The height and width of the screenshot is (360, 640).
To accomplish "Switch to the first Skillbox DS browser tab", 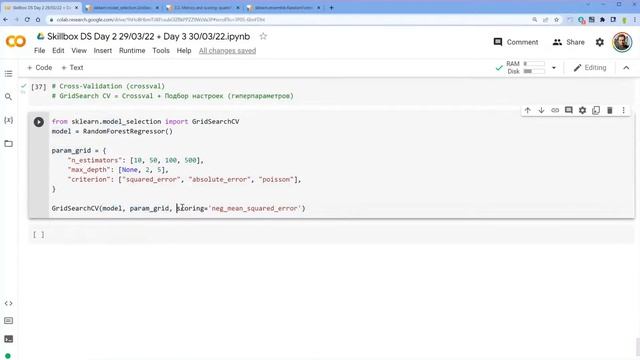I will click(x=41, y=8).
